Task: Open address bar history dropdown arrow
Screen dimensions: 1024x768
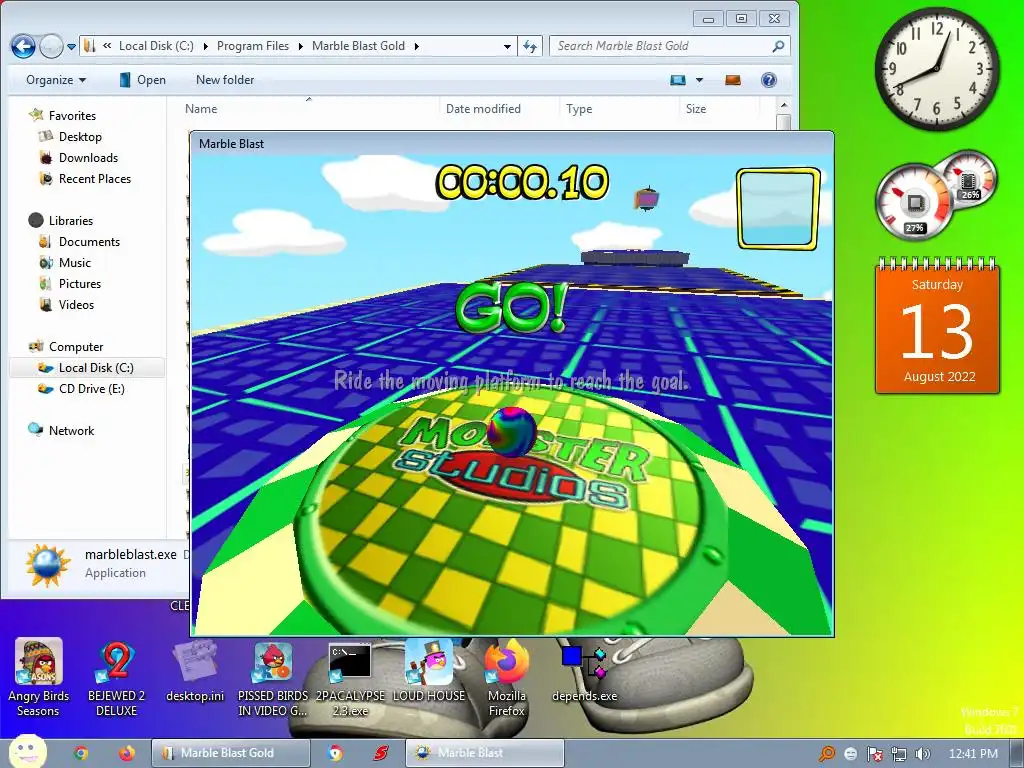Action: [507, 46]
